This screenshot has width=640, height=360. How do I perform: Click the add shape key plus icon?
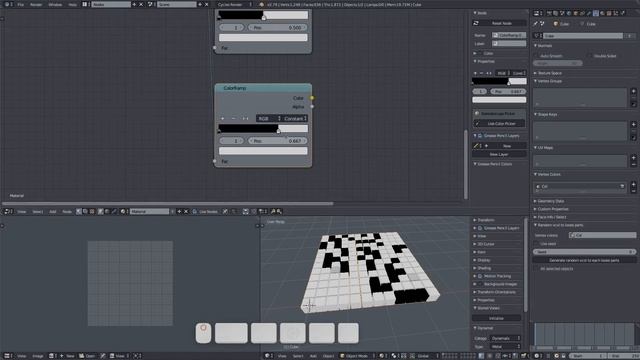(x=633, y=124)
